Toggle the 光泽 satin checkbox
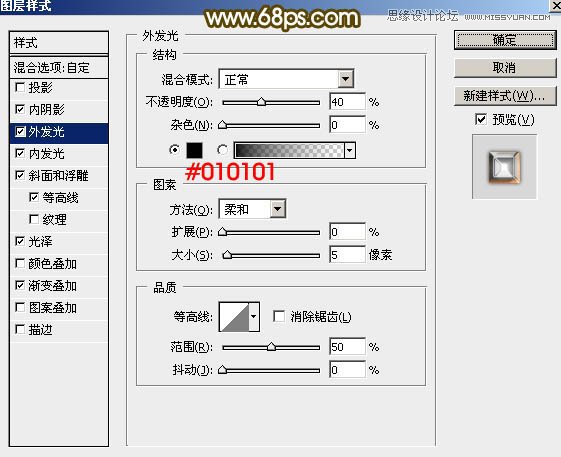 click(x=20, y=241)
